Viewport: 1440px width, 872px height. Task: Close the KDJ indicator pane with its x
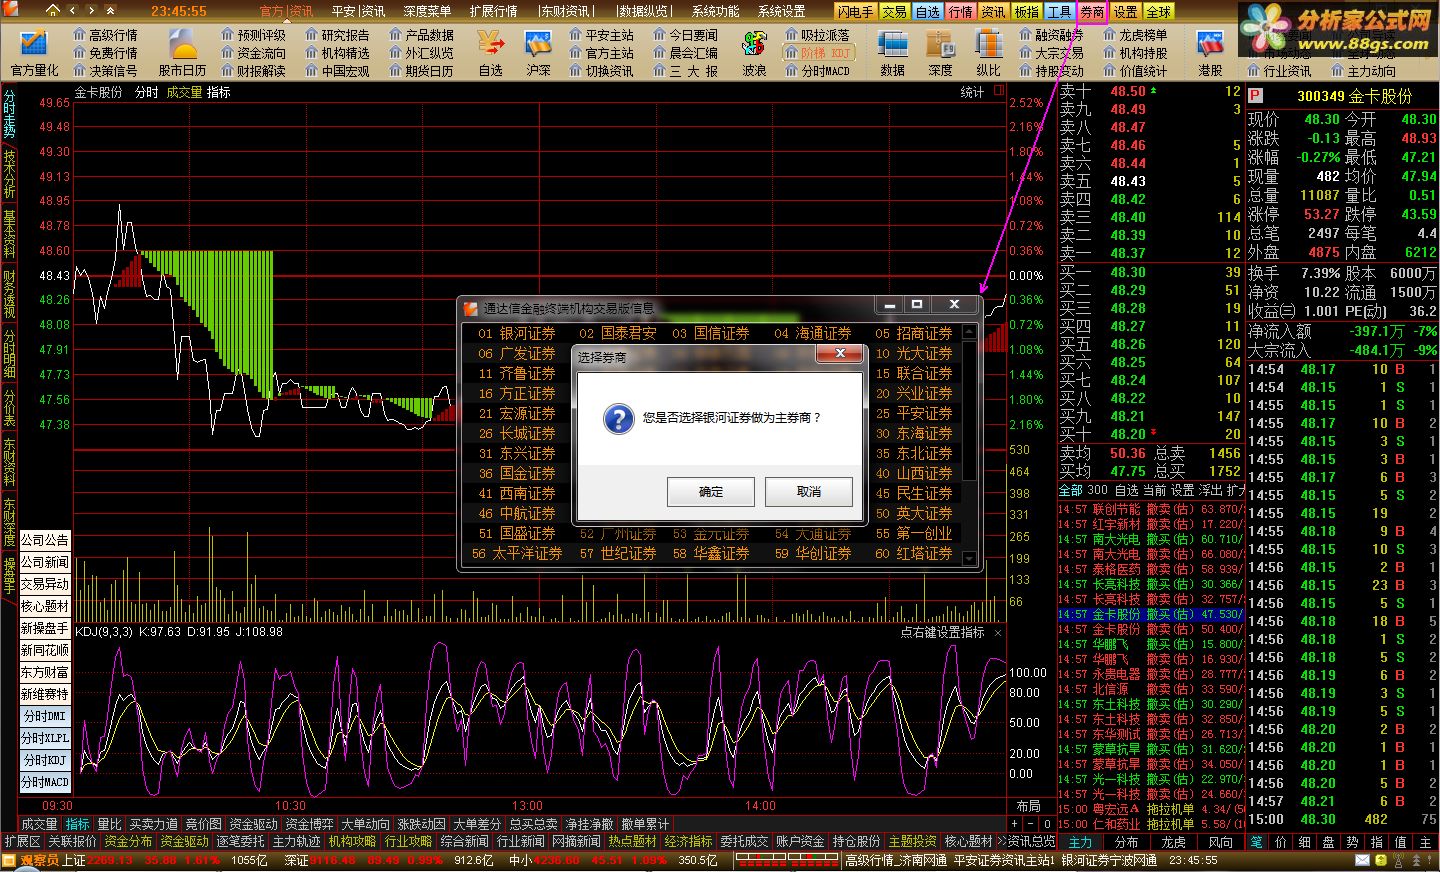[x=998, y=633]
